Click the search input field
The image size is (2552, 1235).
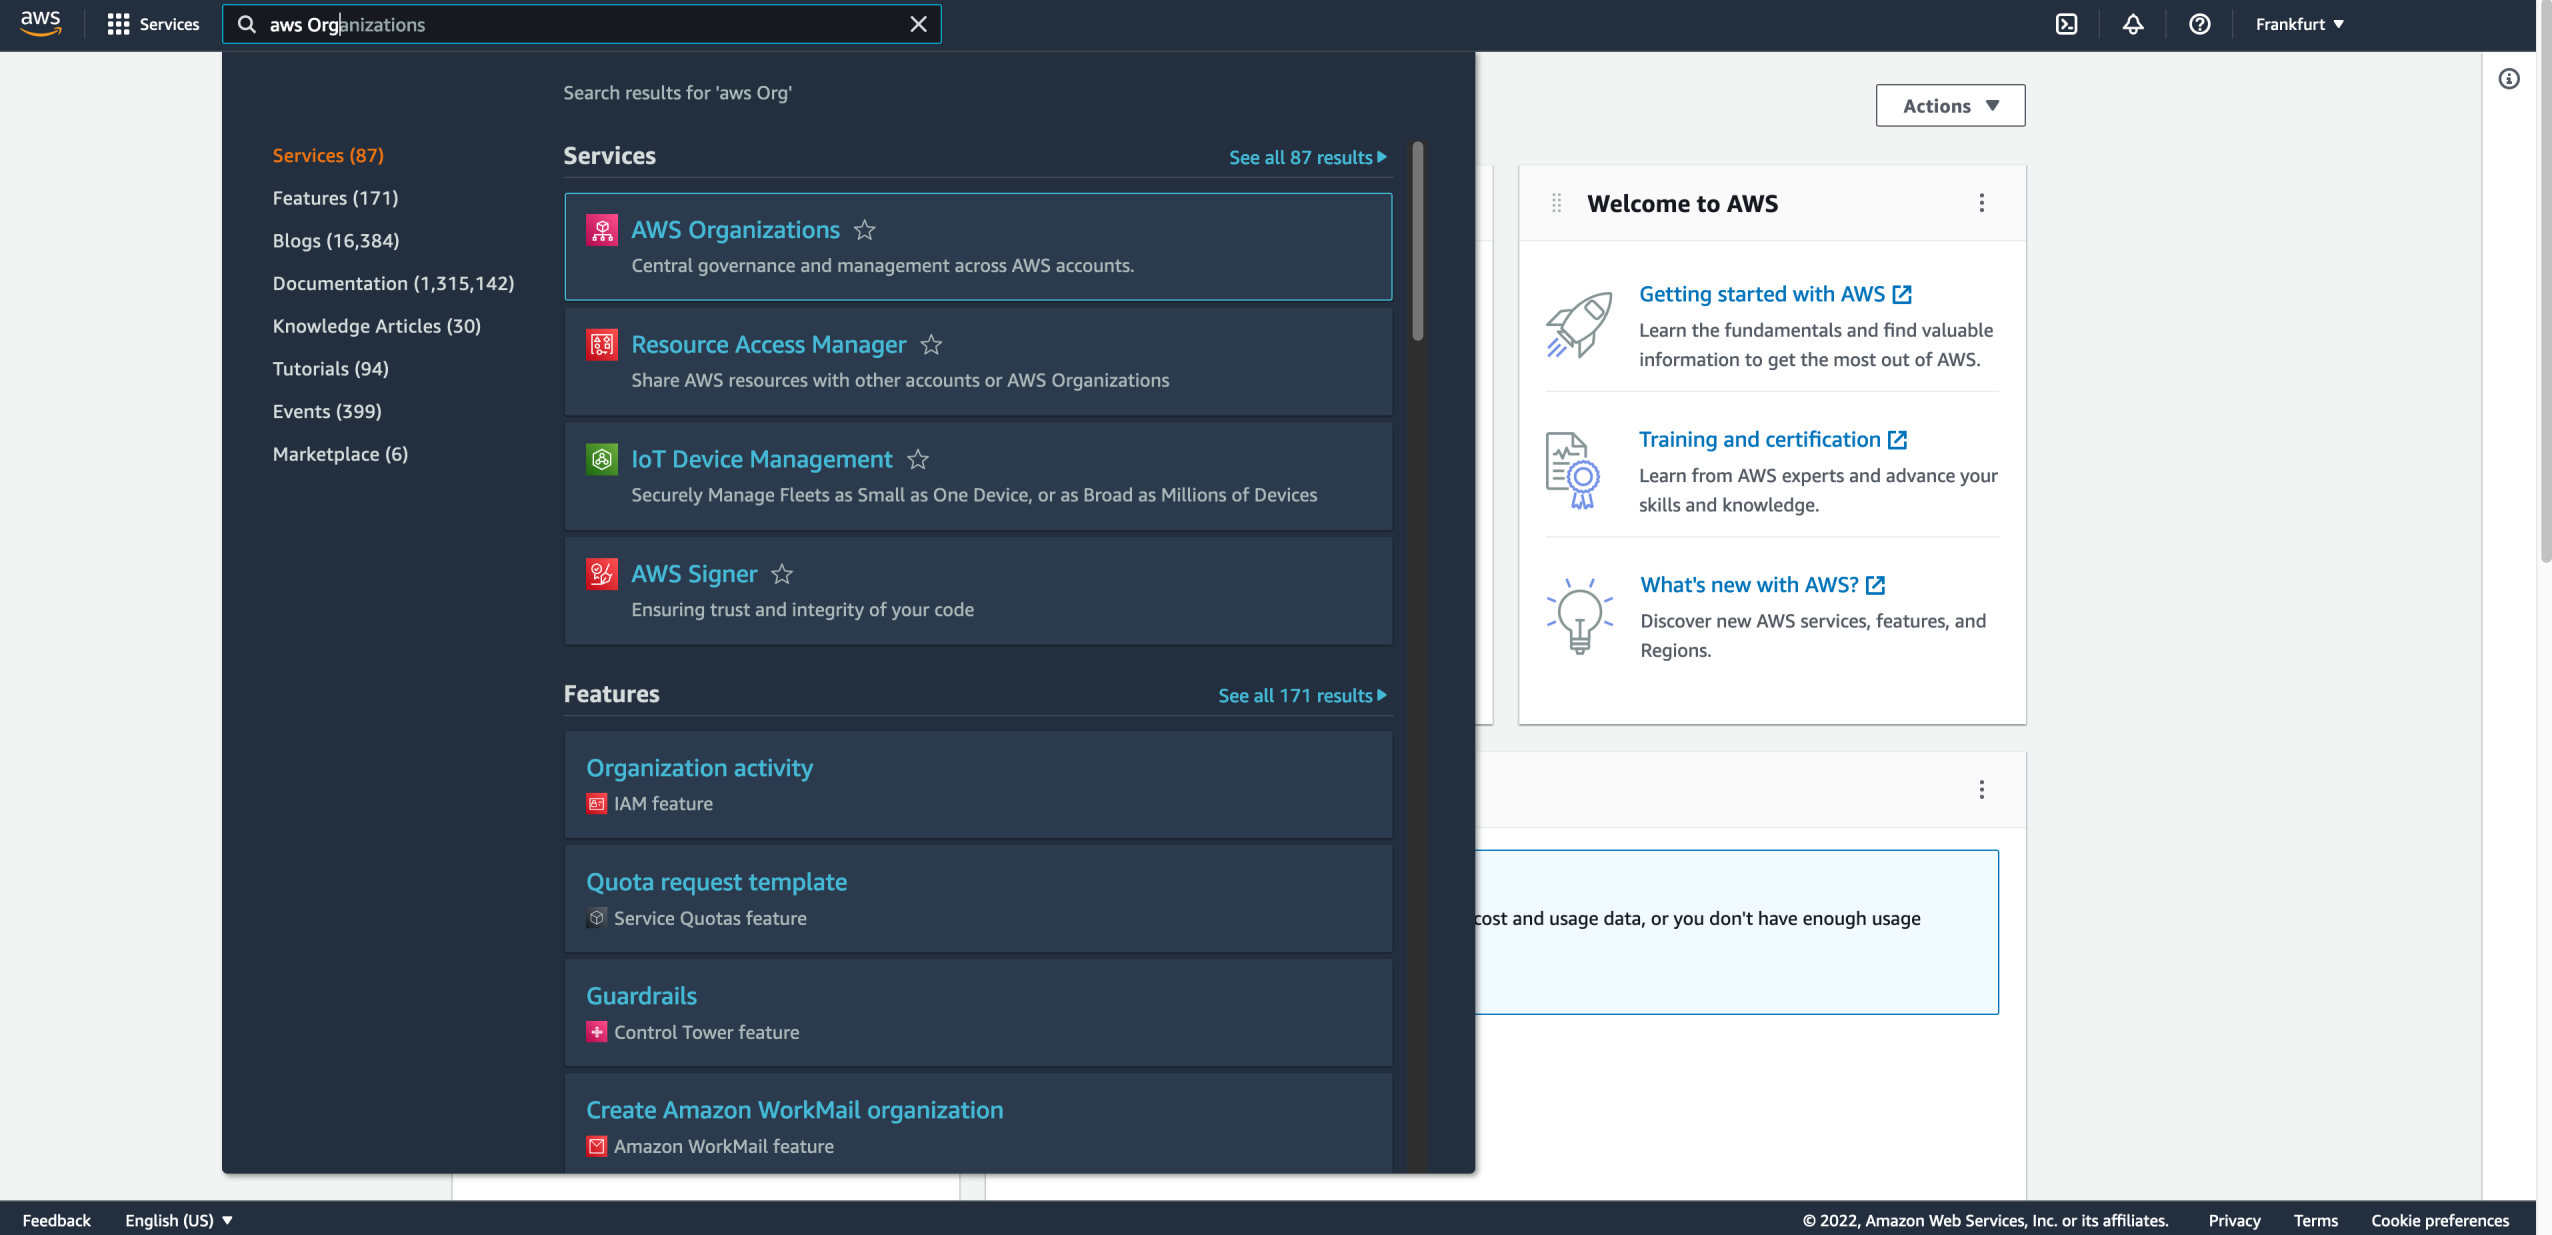pyautogui.click(x=582, y=24)
